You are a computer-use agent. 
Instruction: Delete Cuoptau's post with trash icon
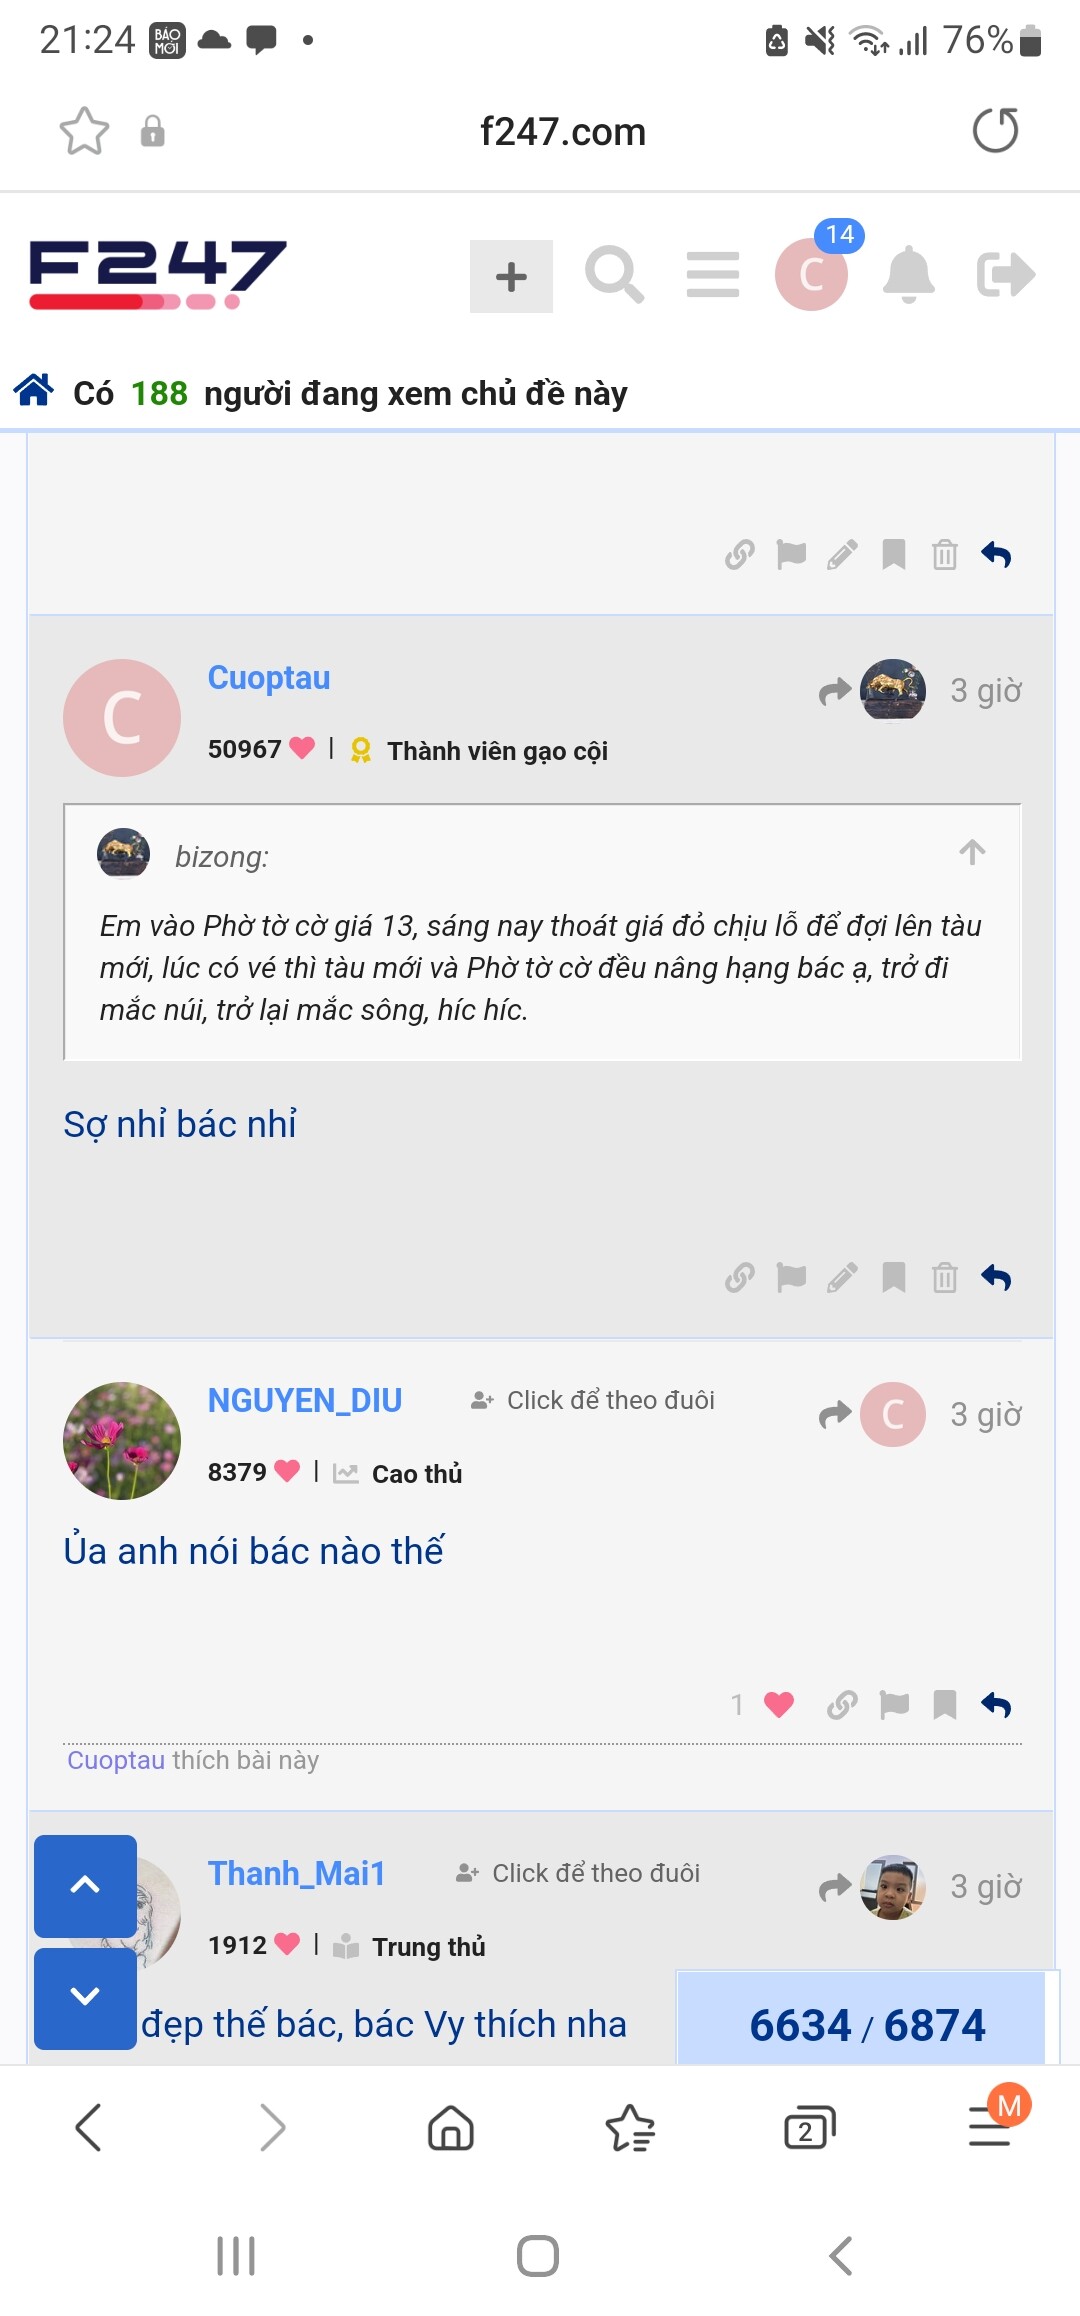pyautogui.click(x=945, y=1277)
